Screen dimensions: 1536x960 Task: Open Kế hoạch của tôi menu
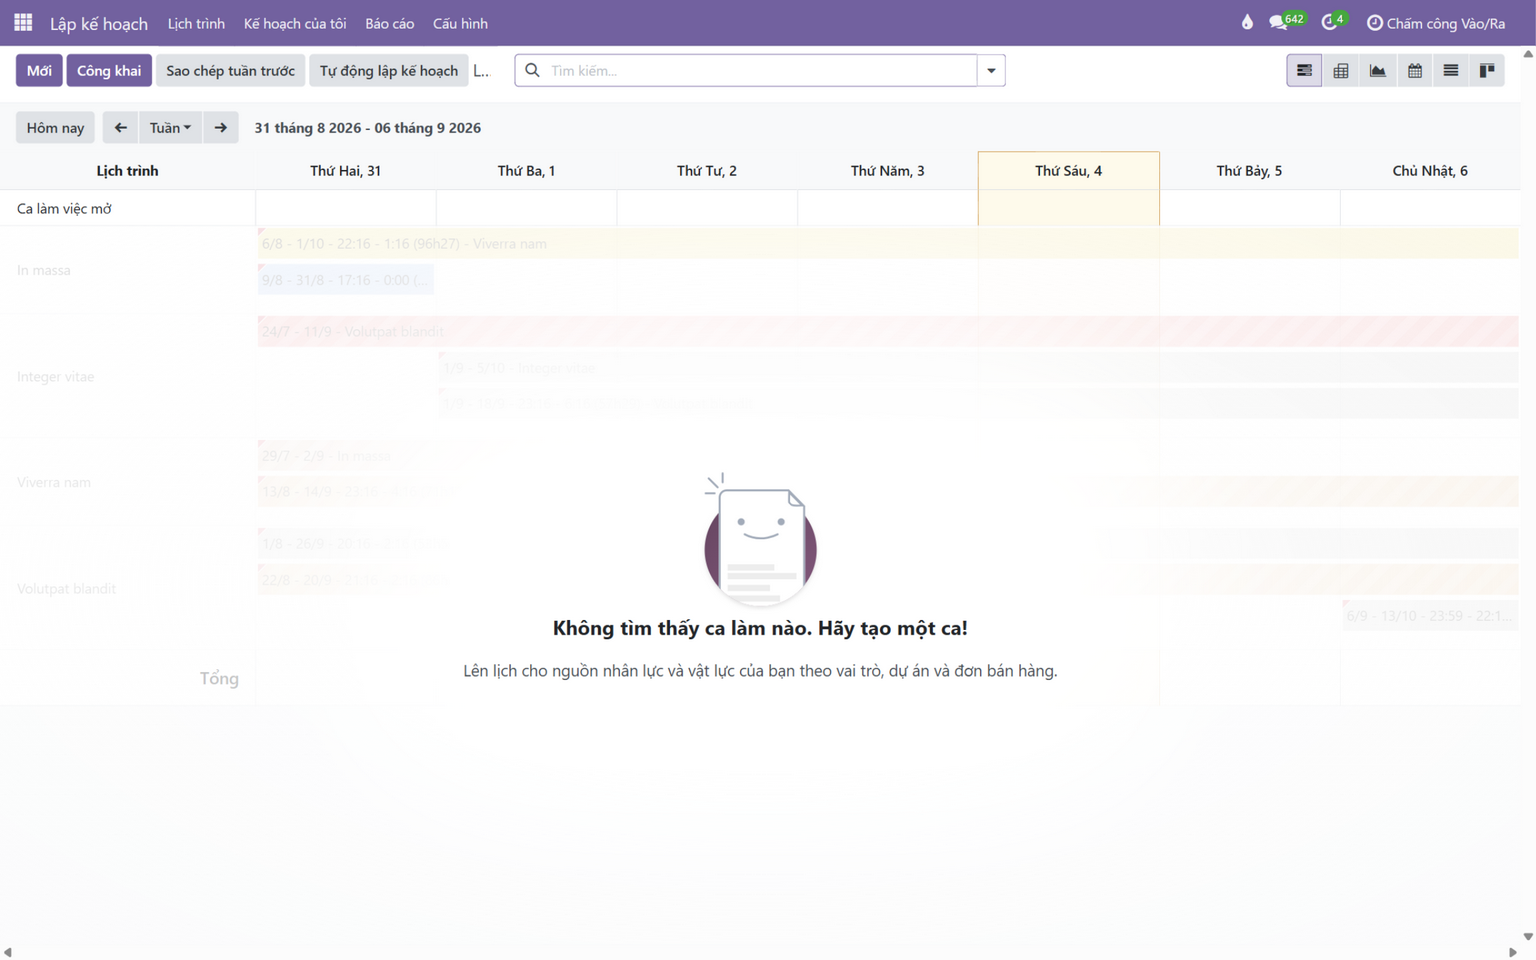(x=295, y=23)
